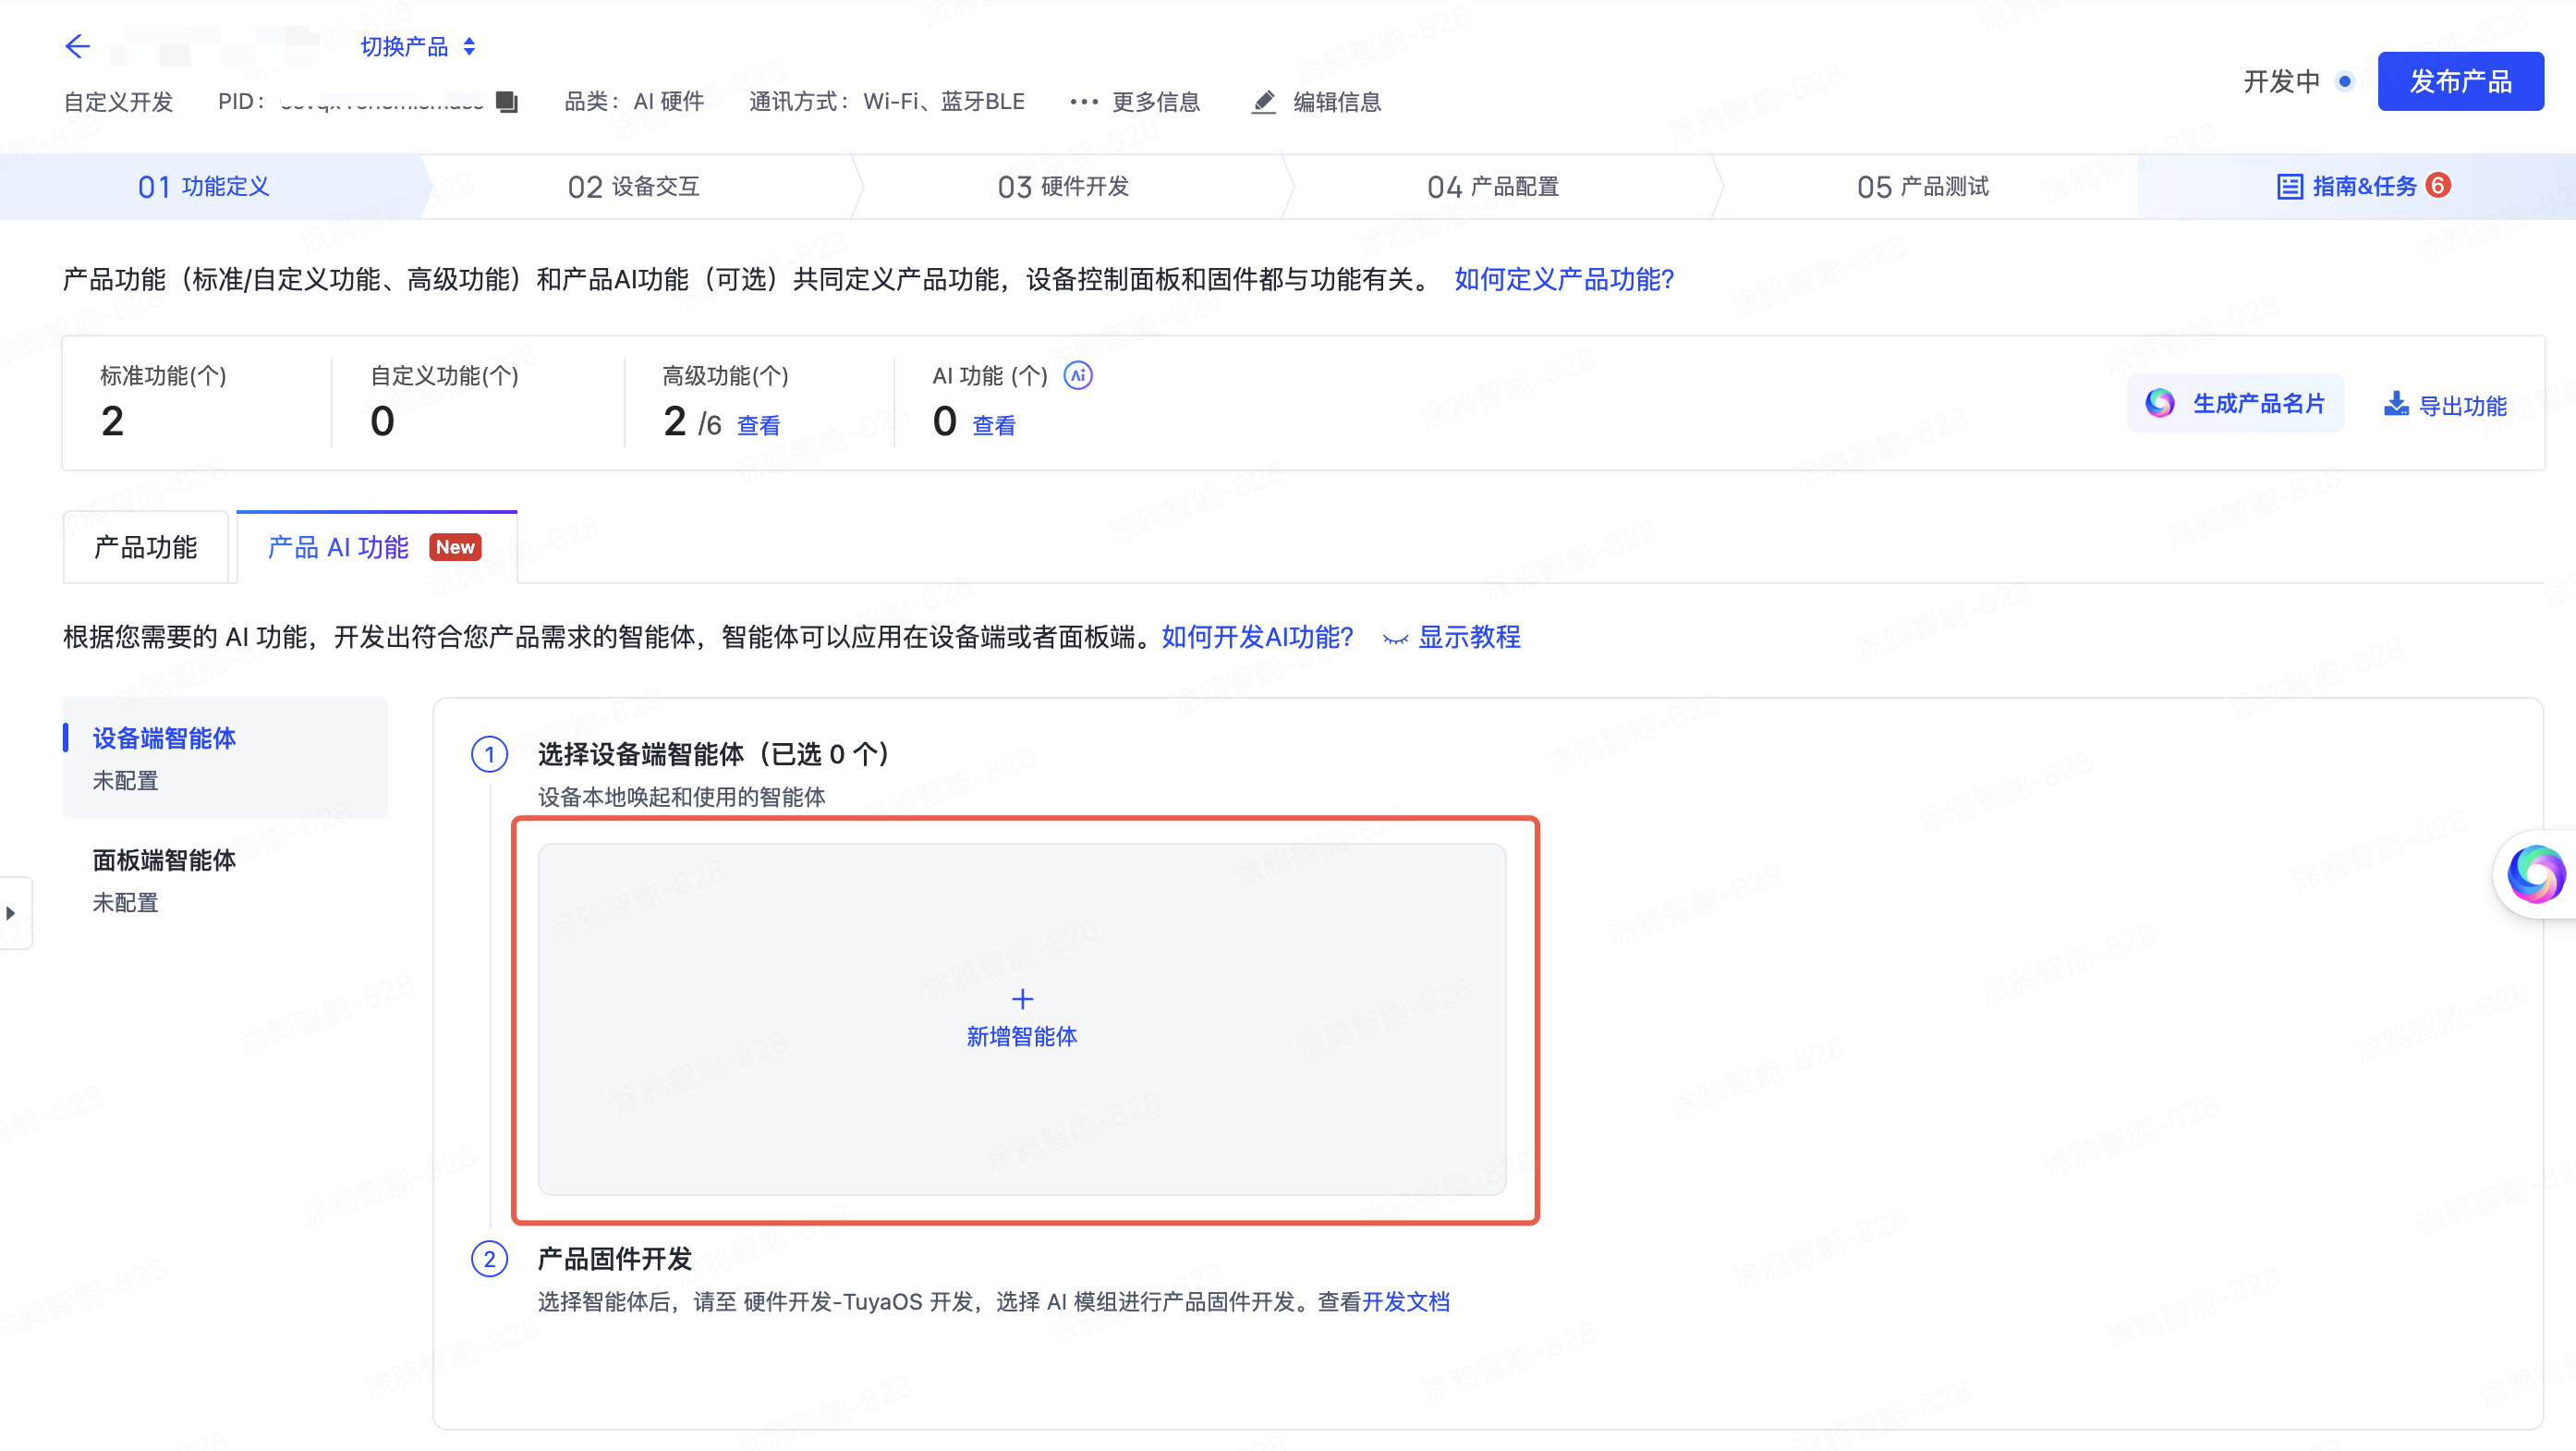2576x1451 pixels.
Task: View AI functions via 查看 beside 0
Action: 994,426
